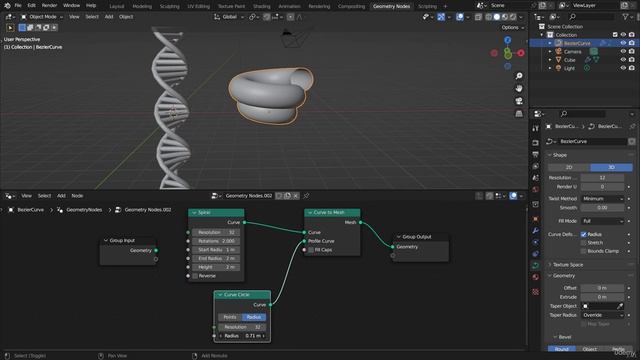This screenshot has width=640, height=360.
Task: Click the Blender logo icon in the menu bar
Action: point(7,6)
